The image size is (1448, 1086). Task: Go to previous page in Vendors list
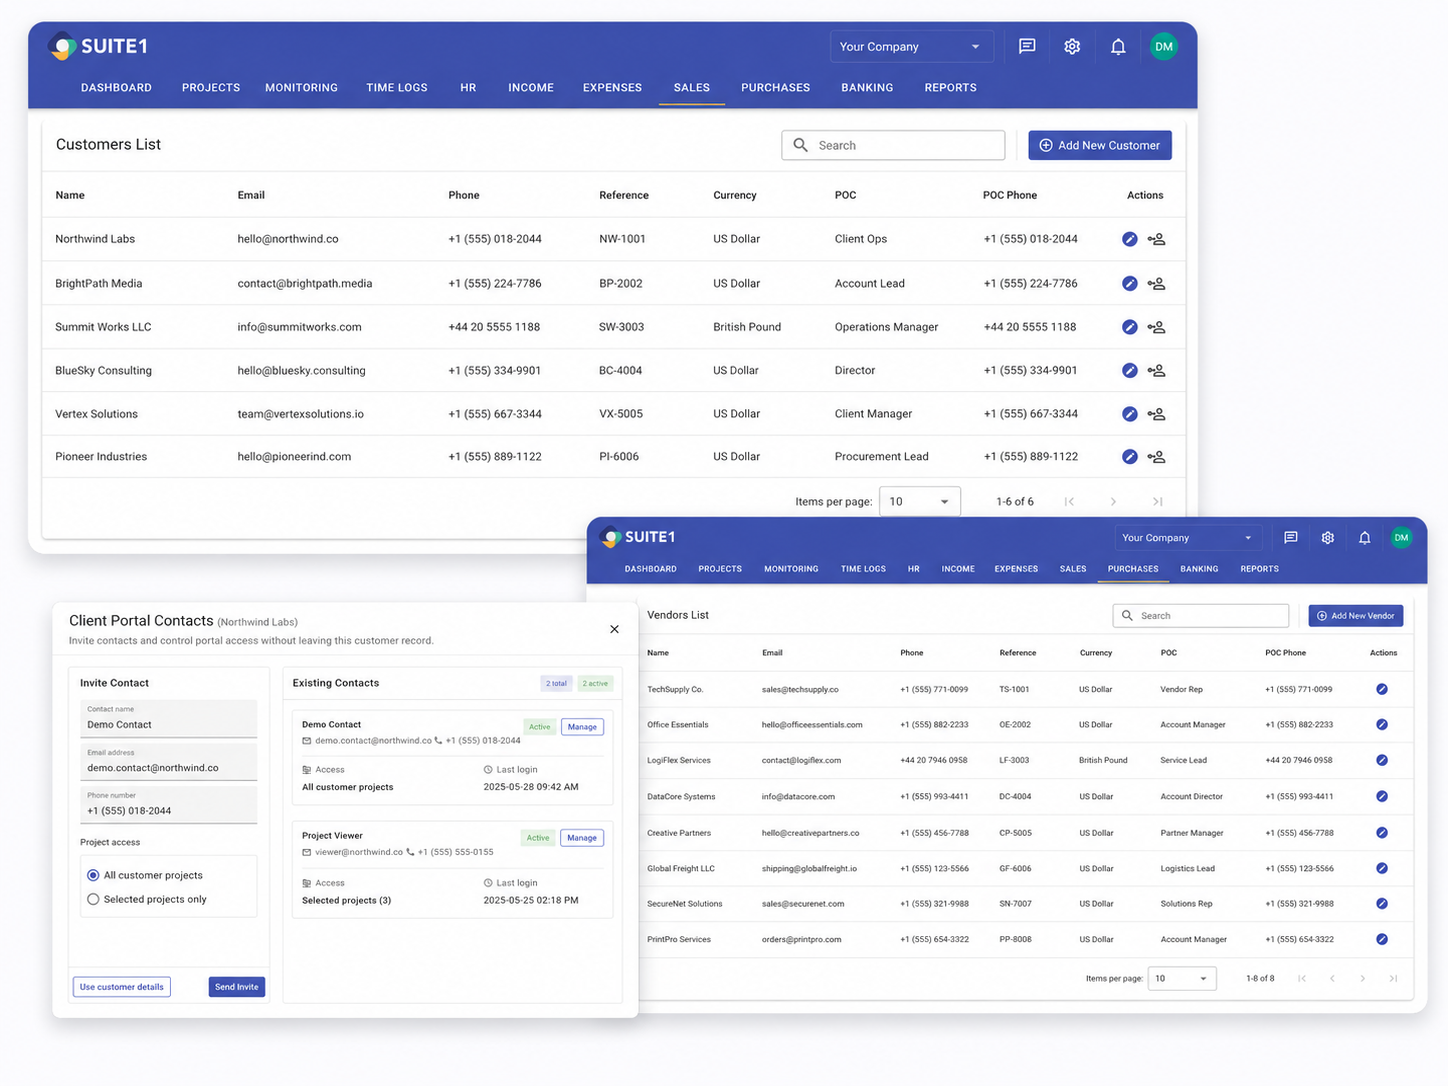[x=1332, y=978]
